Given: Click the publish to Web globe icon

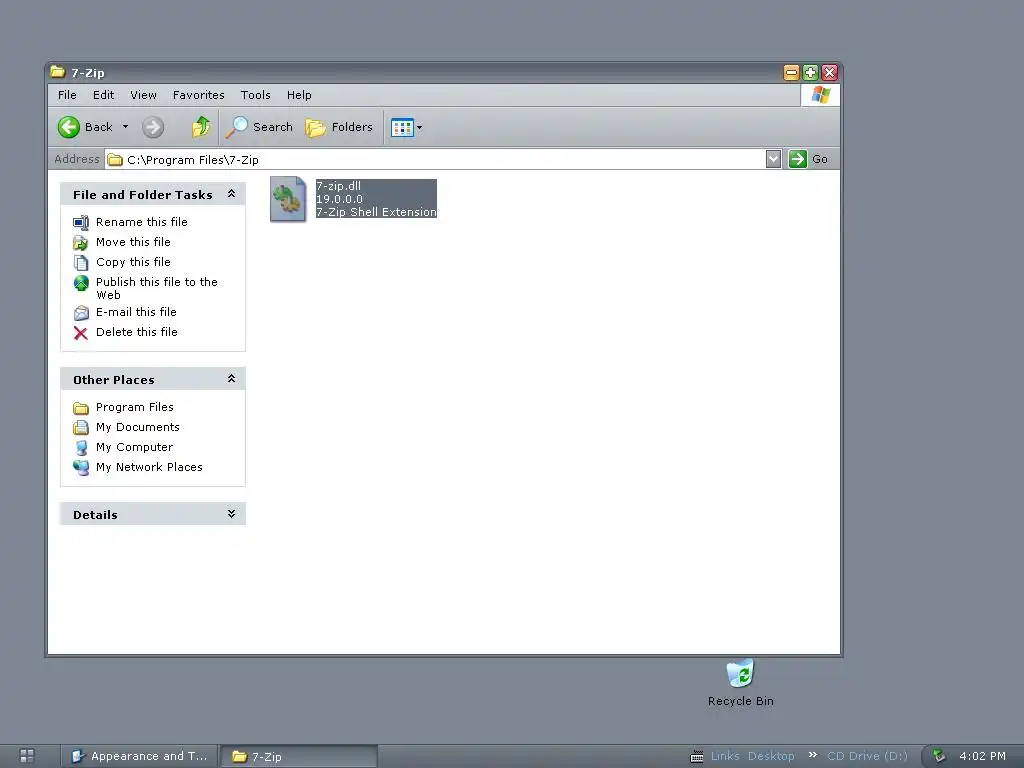Looking at the screenshot, I should (x=81, y=283).
